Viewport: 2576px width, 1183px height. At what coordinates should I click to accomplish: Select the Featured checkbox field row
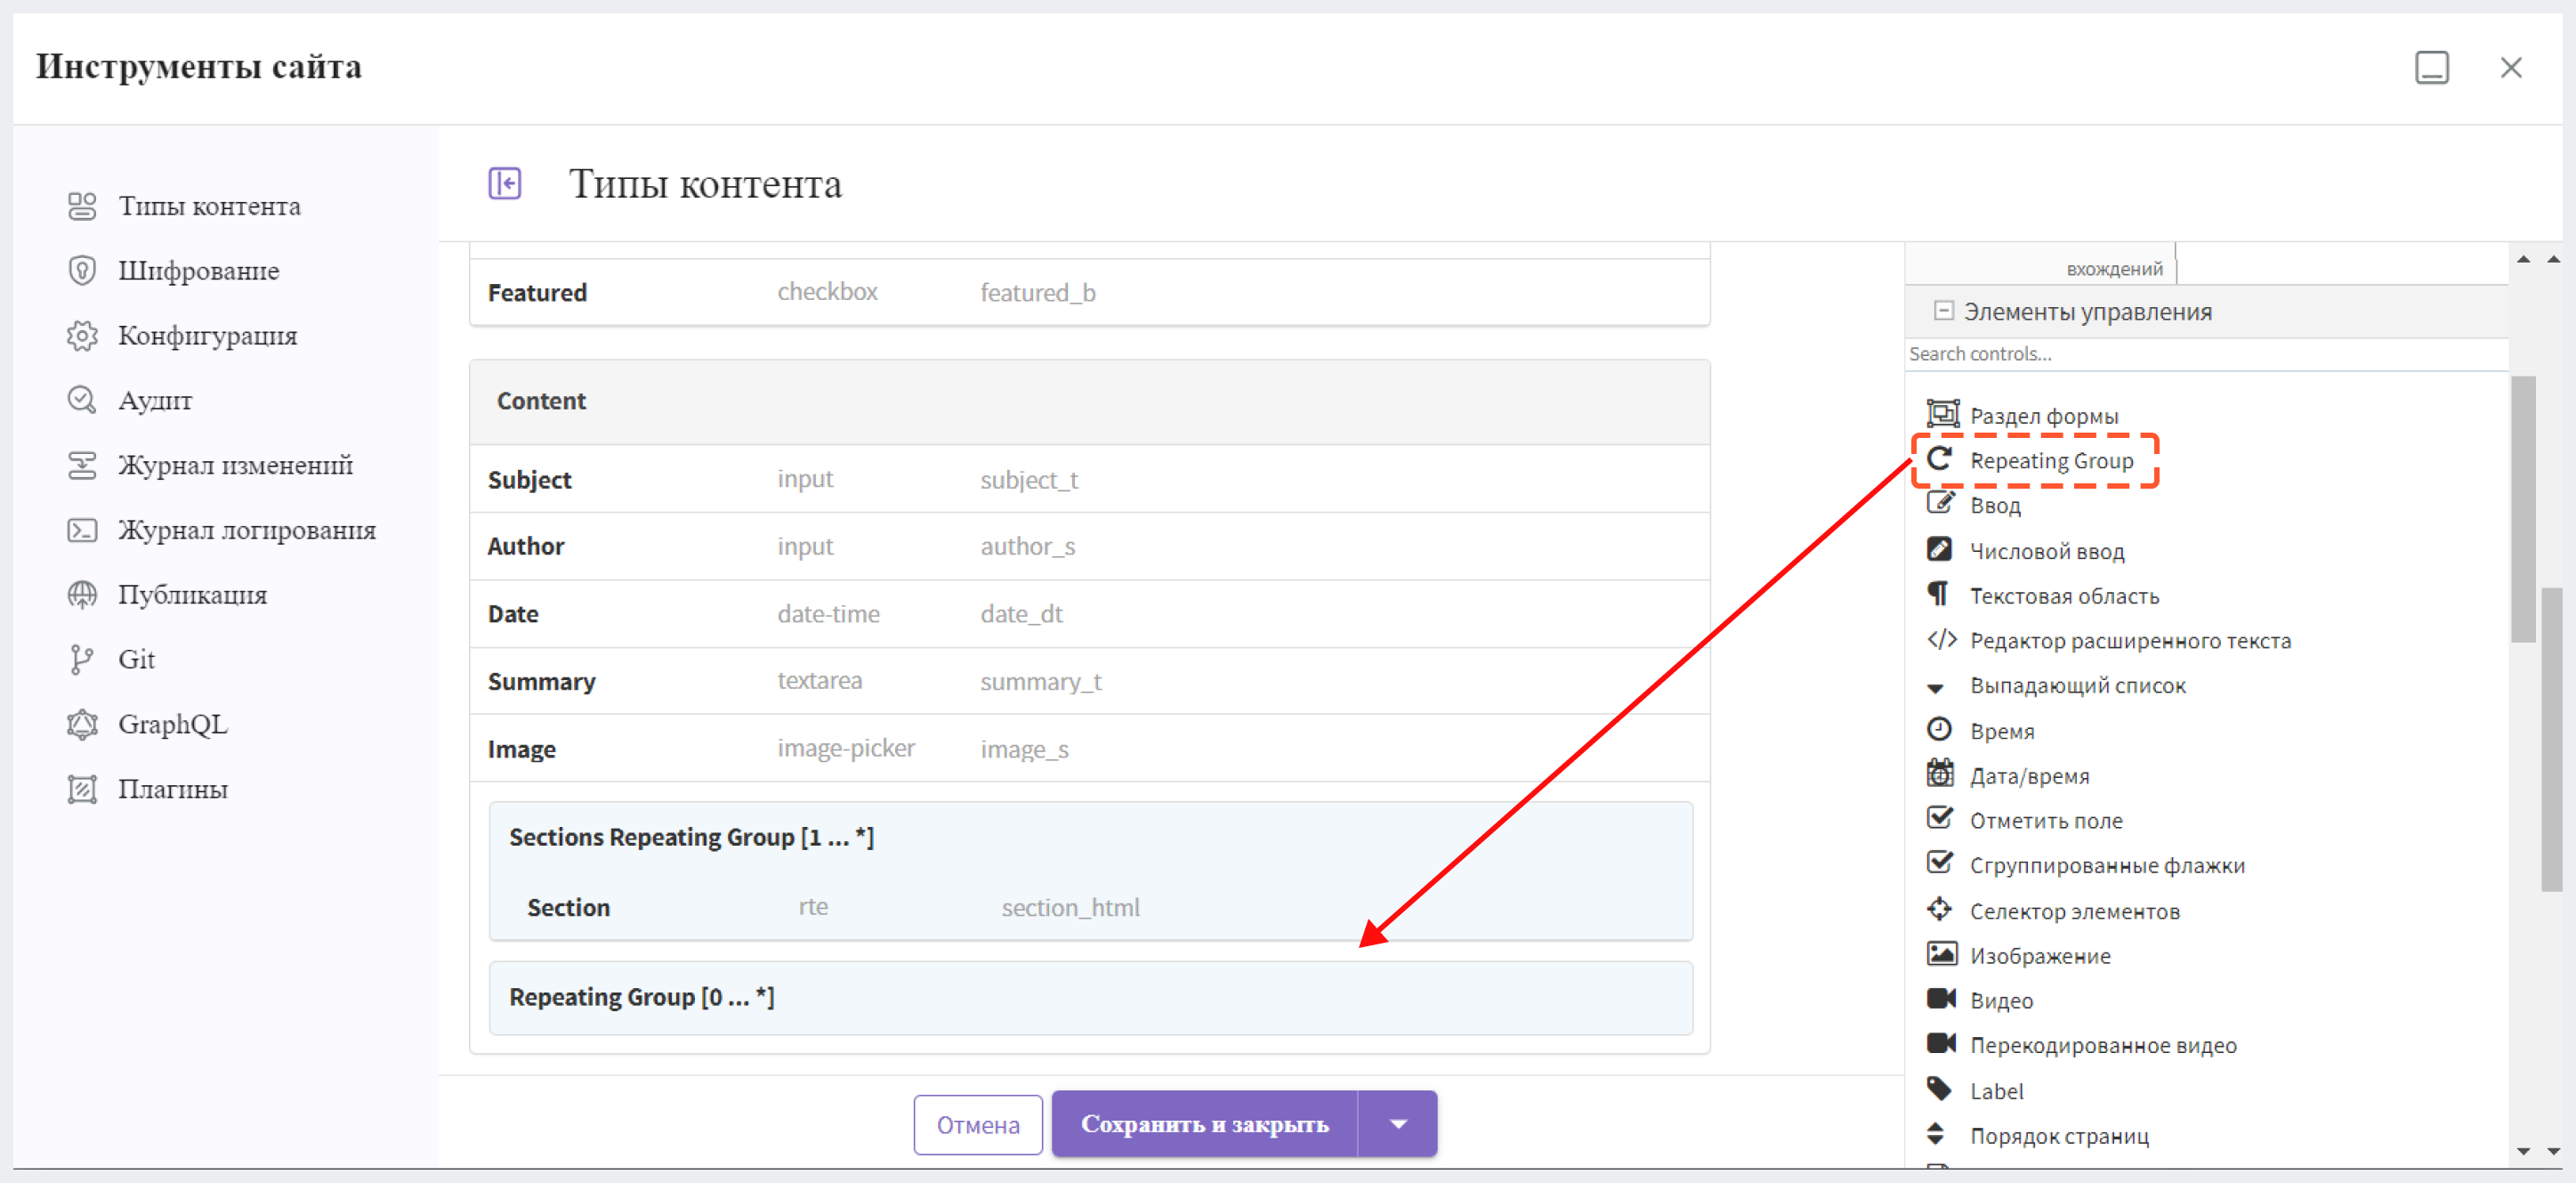pos(1089,293)
